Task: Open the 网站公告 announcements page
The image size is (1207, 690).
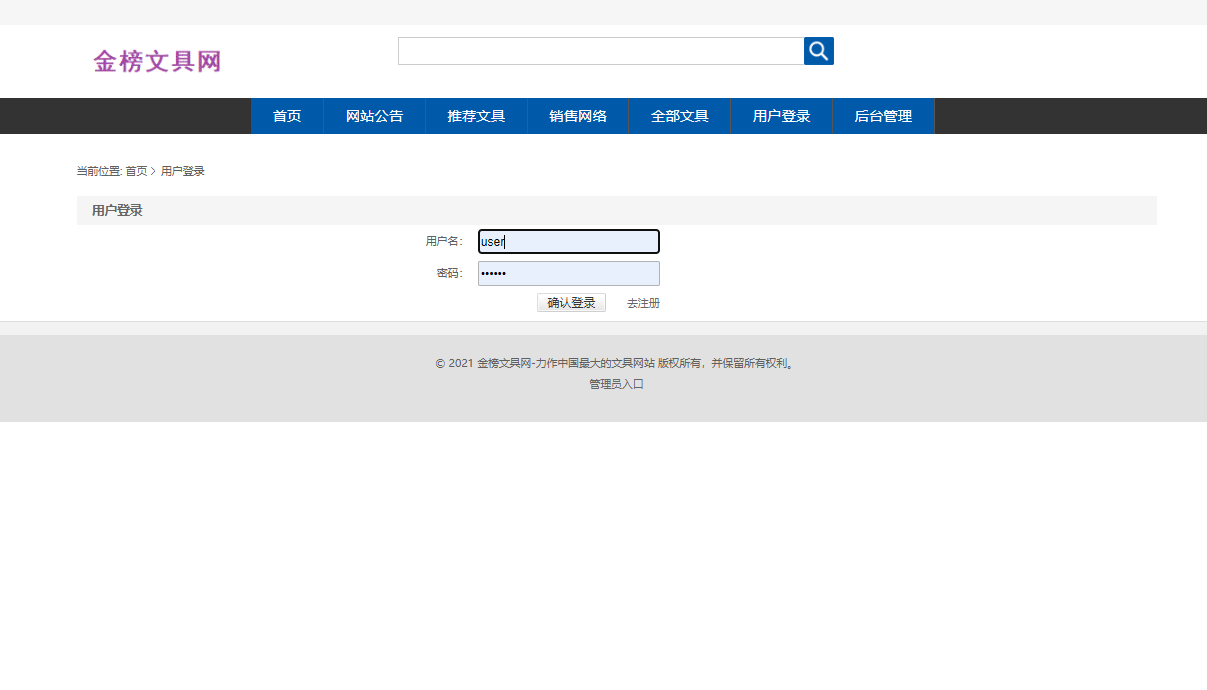Action: tap(373, 115)
